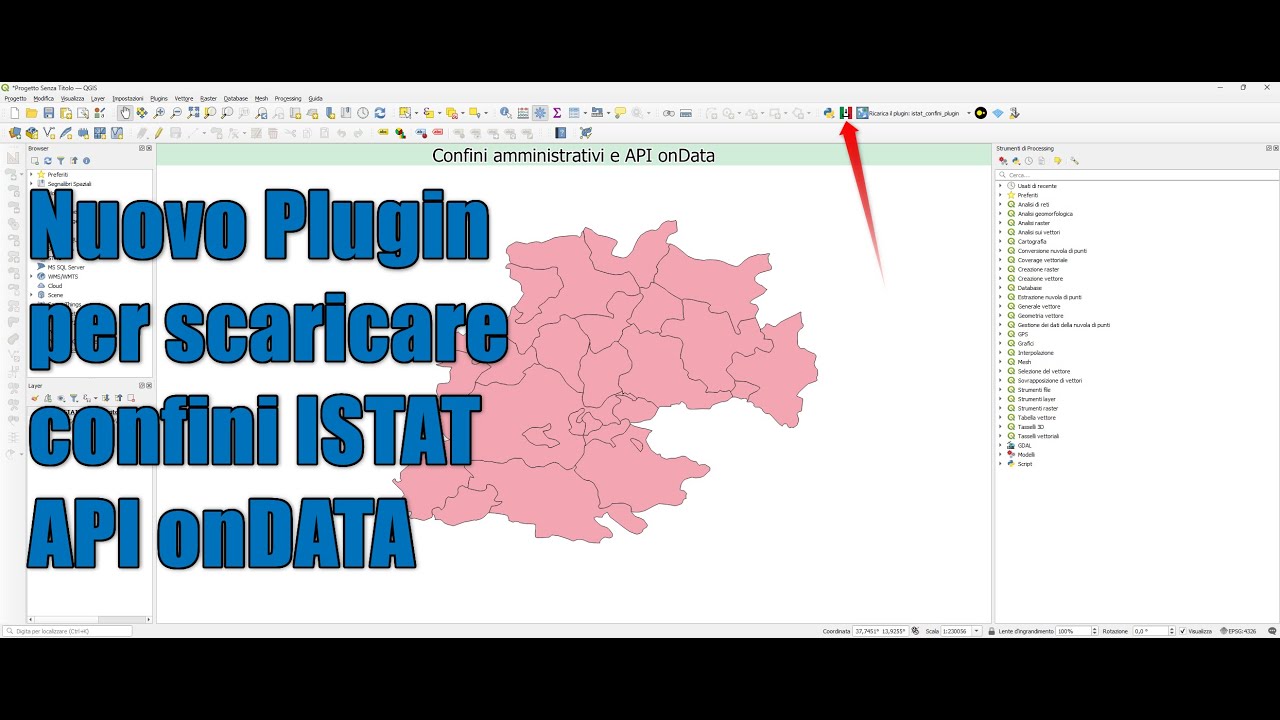This screenshot has height=720, width=1280.
Task: Expand the Database processing group
Action: [1000, 288]
